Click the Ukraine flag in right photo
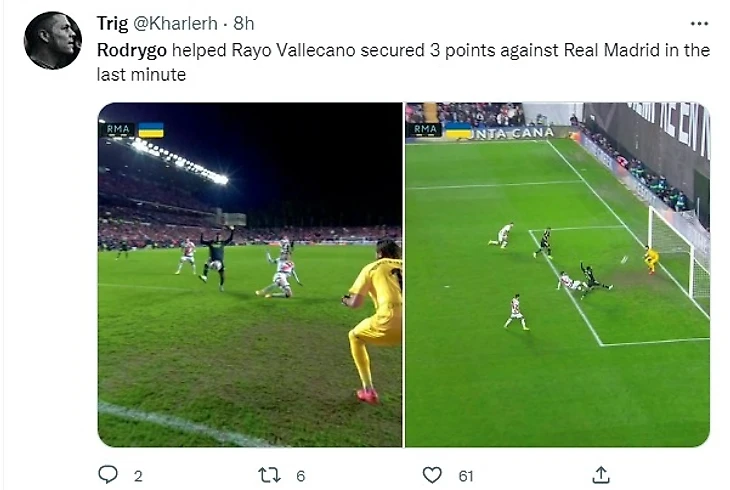The width and height of the screenshot is (730, 490). [458, 130]
